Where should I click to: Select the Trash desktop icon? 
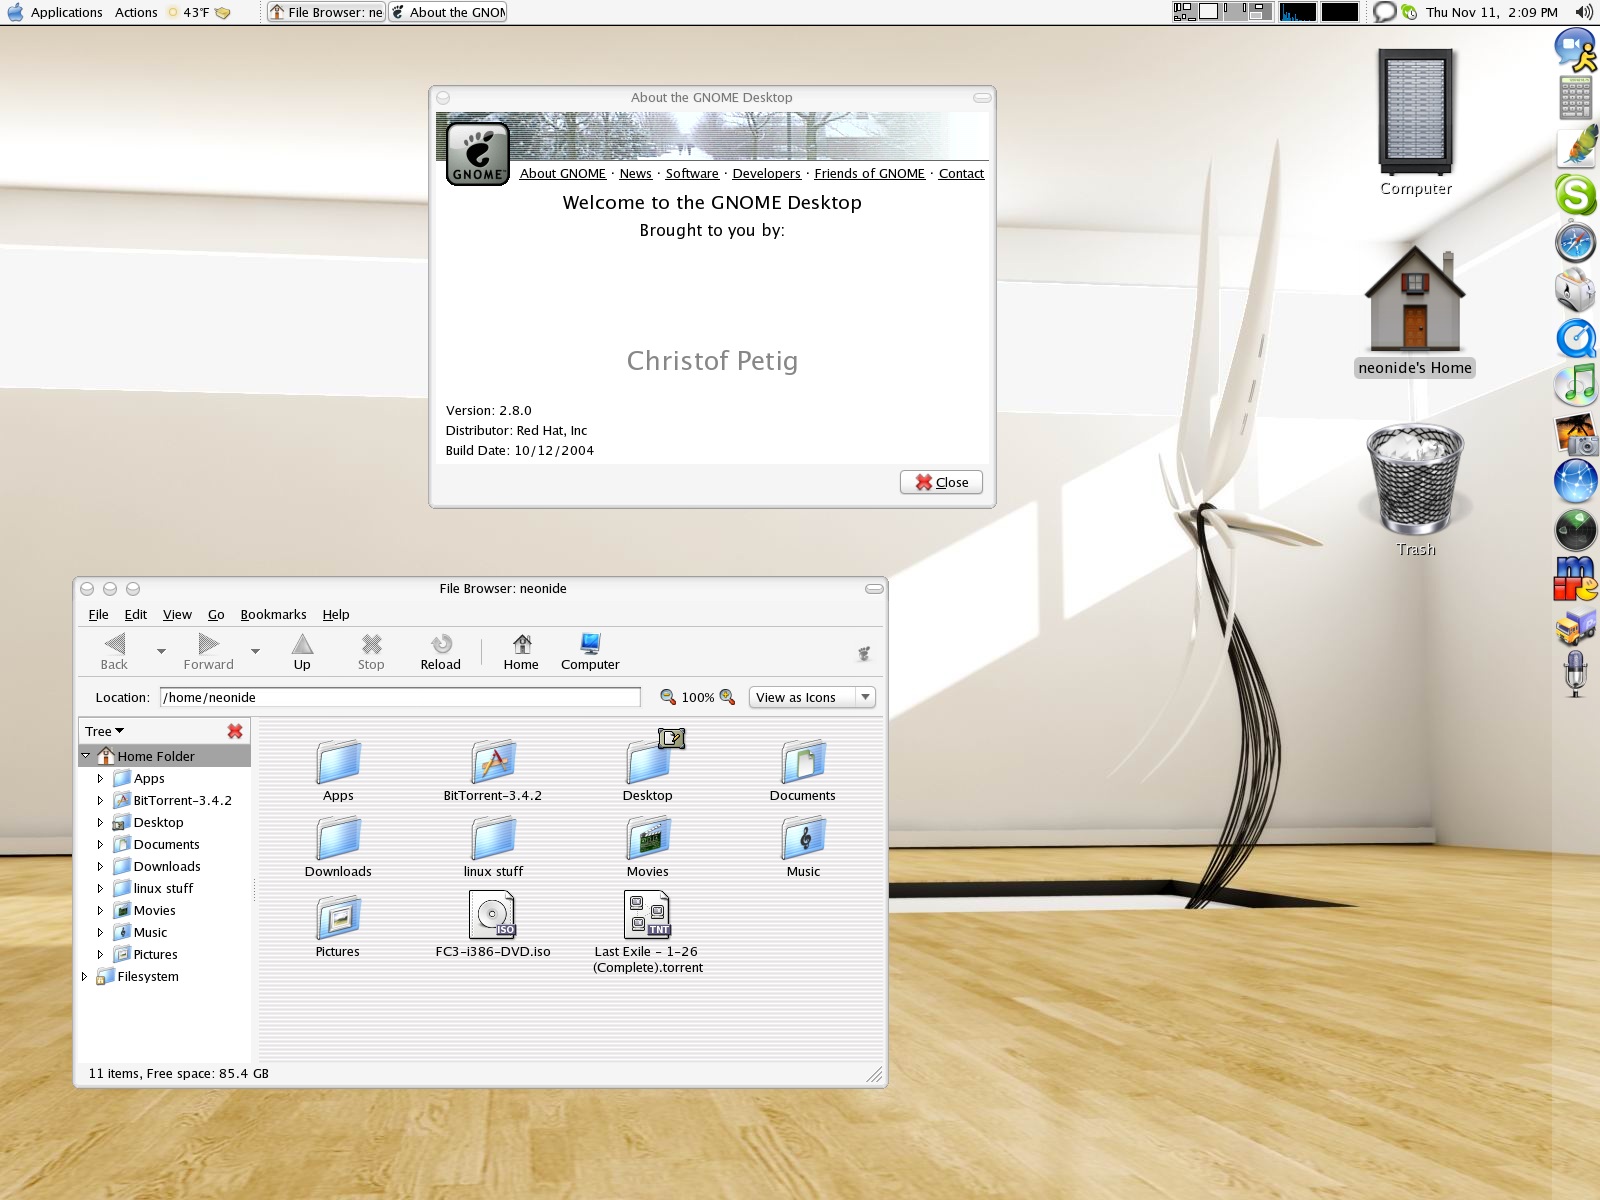click(x=1415, y=490)
